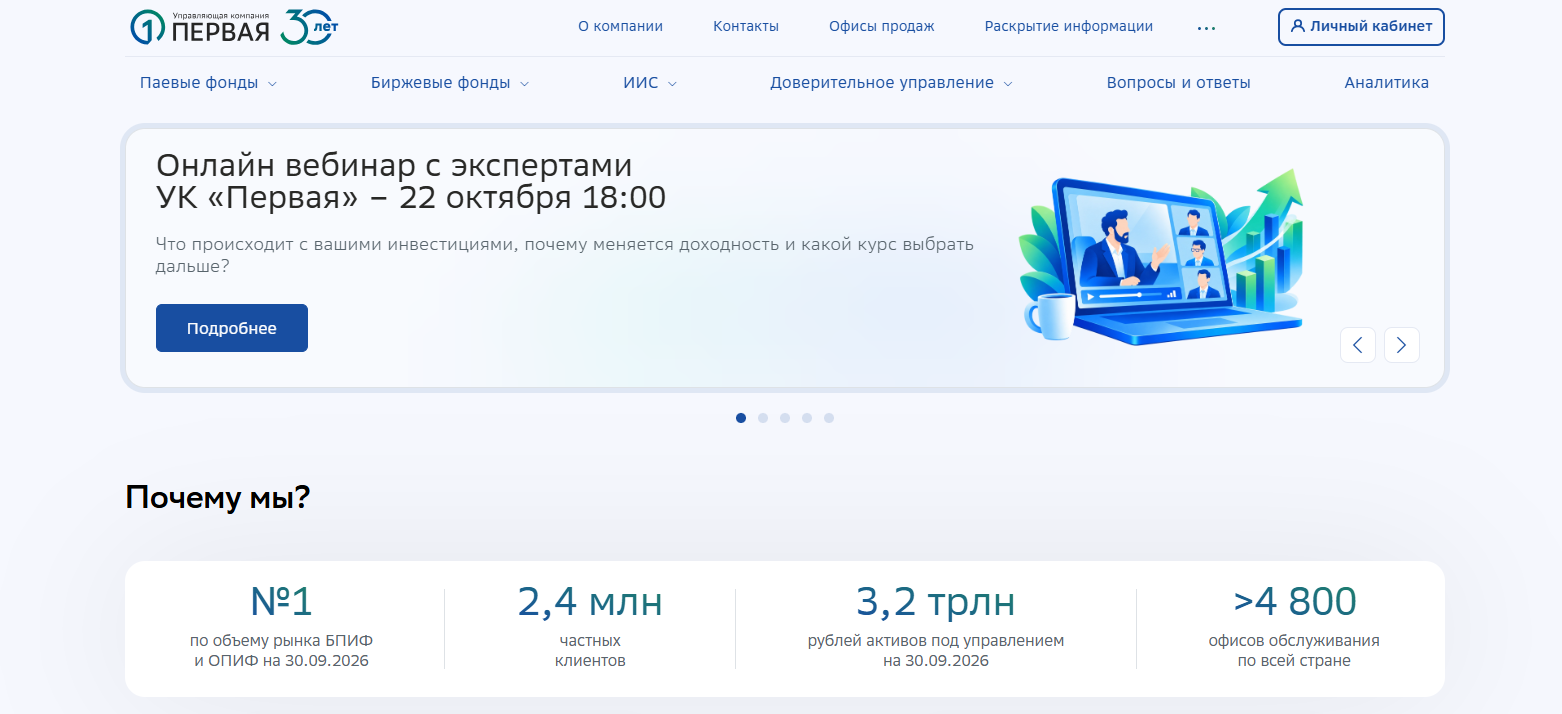
Task: Click the >4 800 statistic
Action: click(1294, 602)
